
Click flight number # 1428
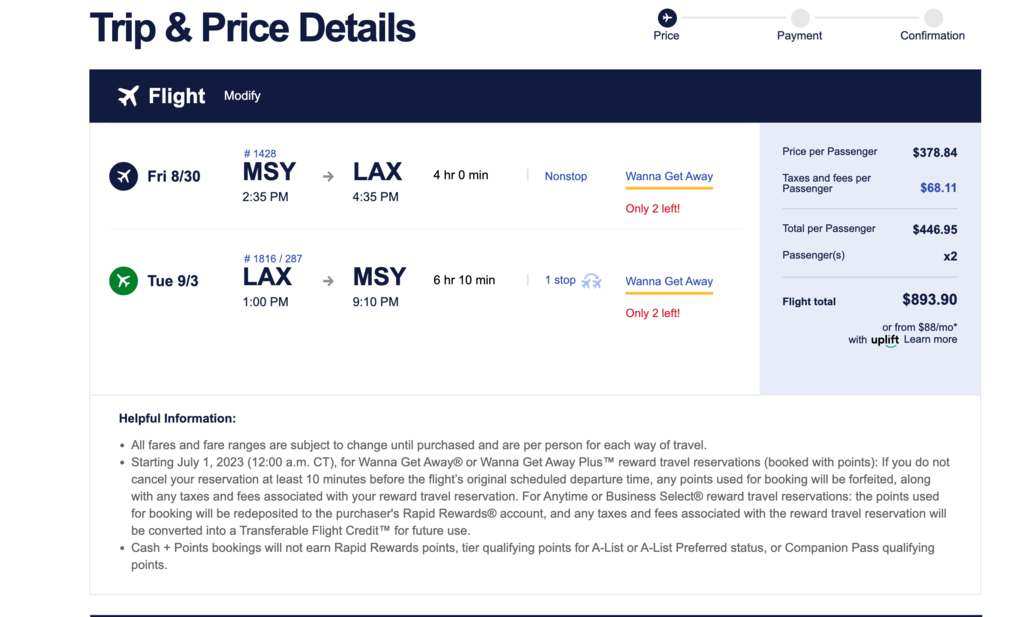(260, 153)
